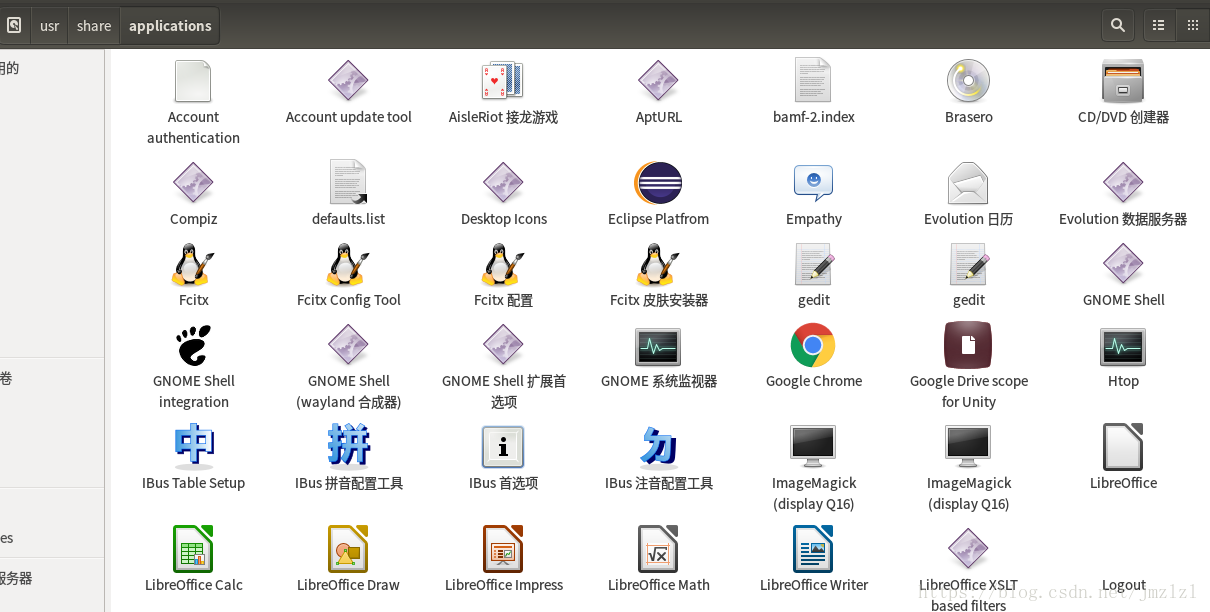Image resolution: width=1210 pixels, height=612 pixels.
Task: Open the IBus Table Setup icon
Action: [x=193, y=447]
